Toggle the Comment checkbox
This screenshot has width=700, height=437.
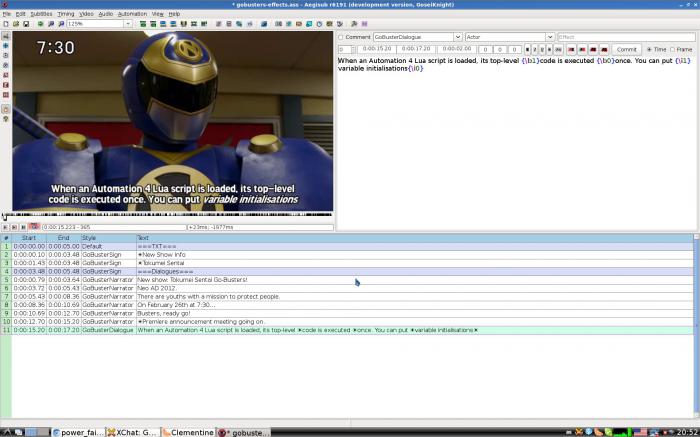[x=341, y=37]
